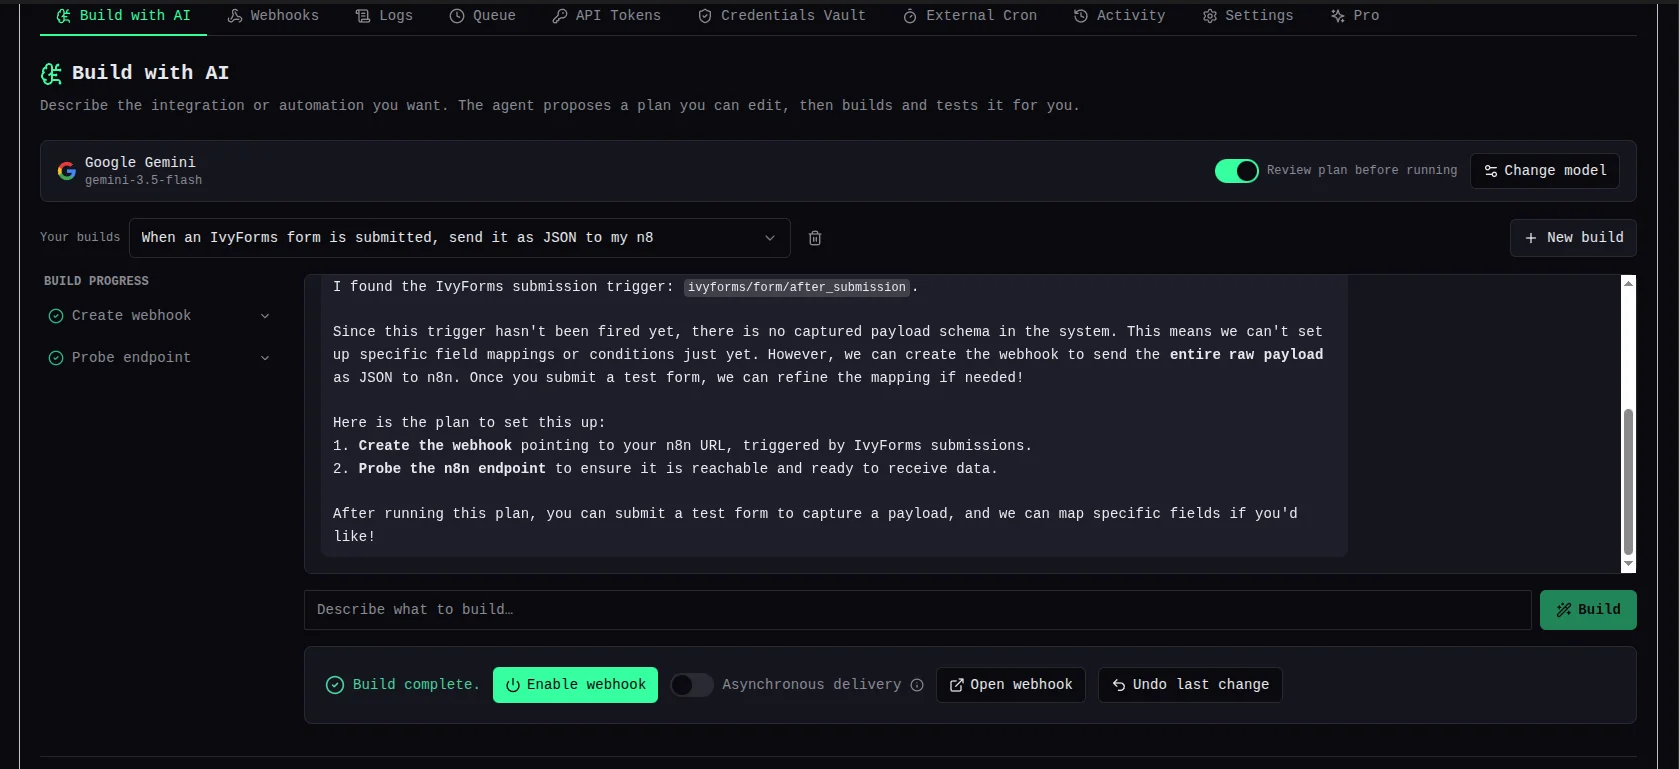This screenshot has width=1679, height=769.
Task: Click the Probe endpoint check icon
Action: point(56,358)
